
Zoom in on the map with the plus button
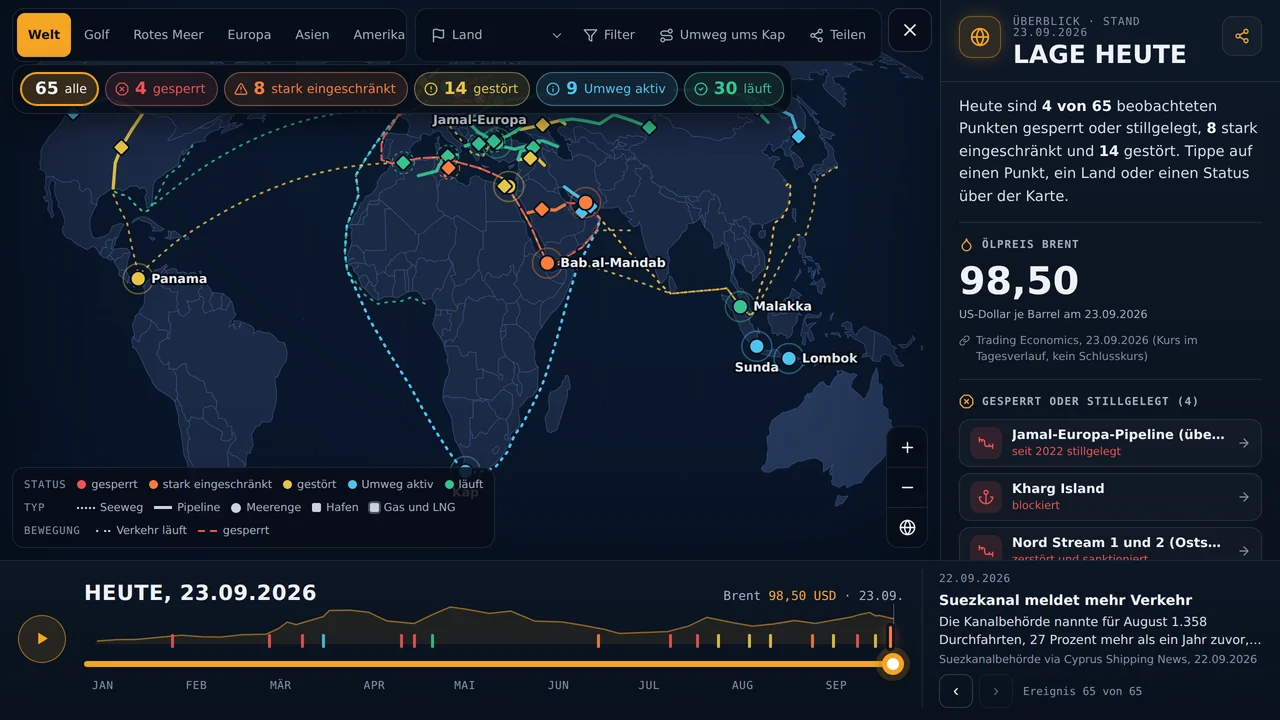click(x=907, y=448)
